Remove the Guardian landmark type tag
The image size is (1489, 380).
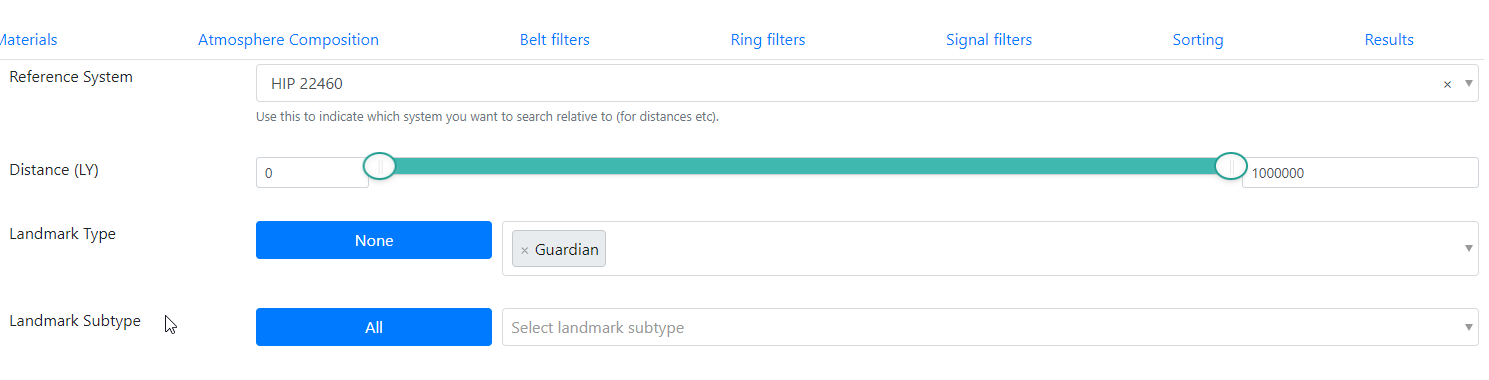pyautogui.click(x=524, y=250)
